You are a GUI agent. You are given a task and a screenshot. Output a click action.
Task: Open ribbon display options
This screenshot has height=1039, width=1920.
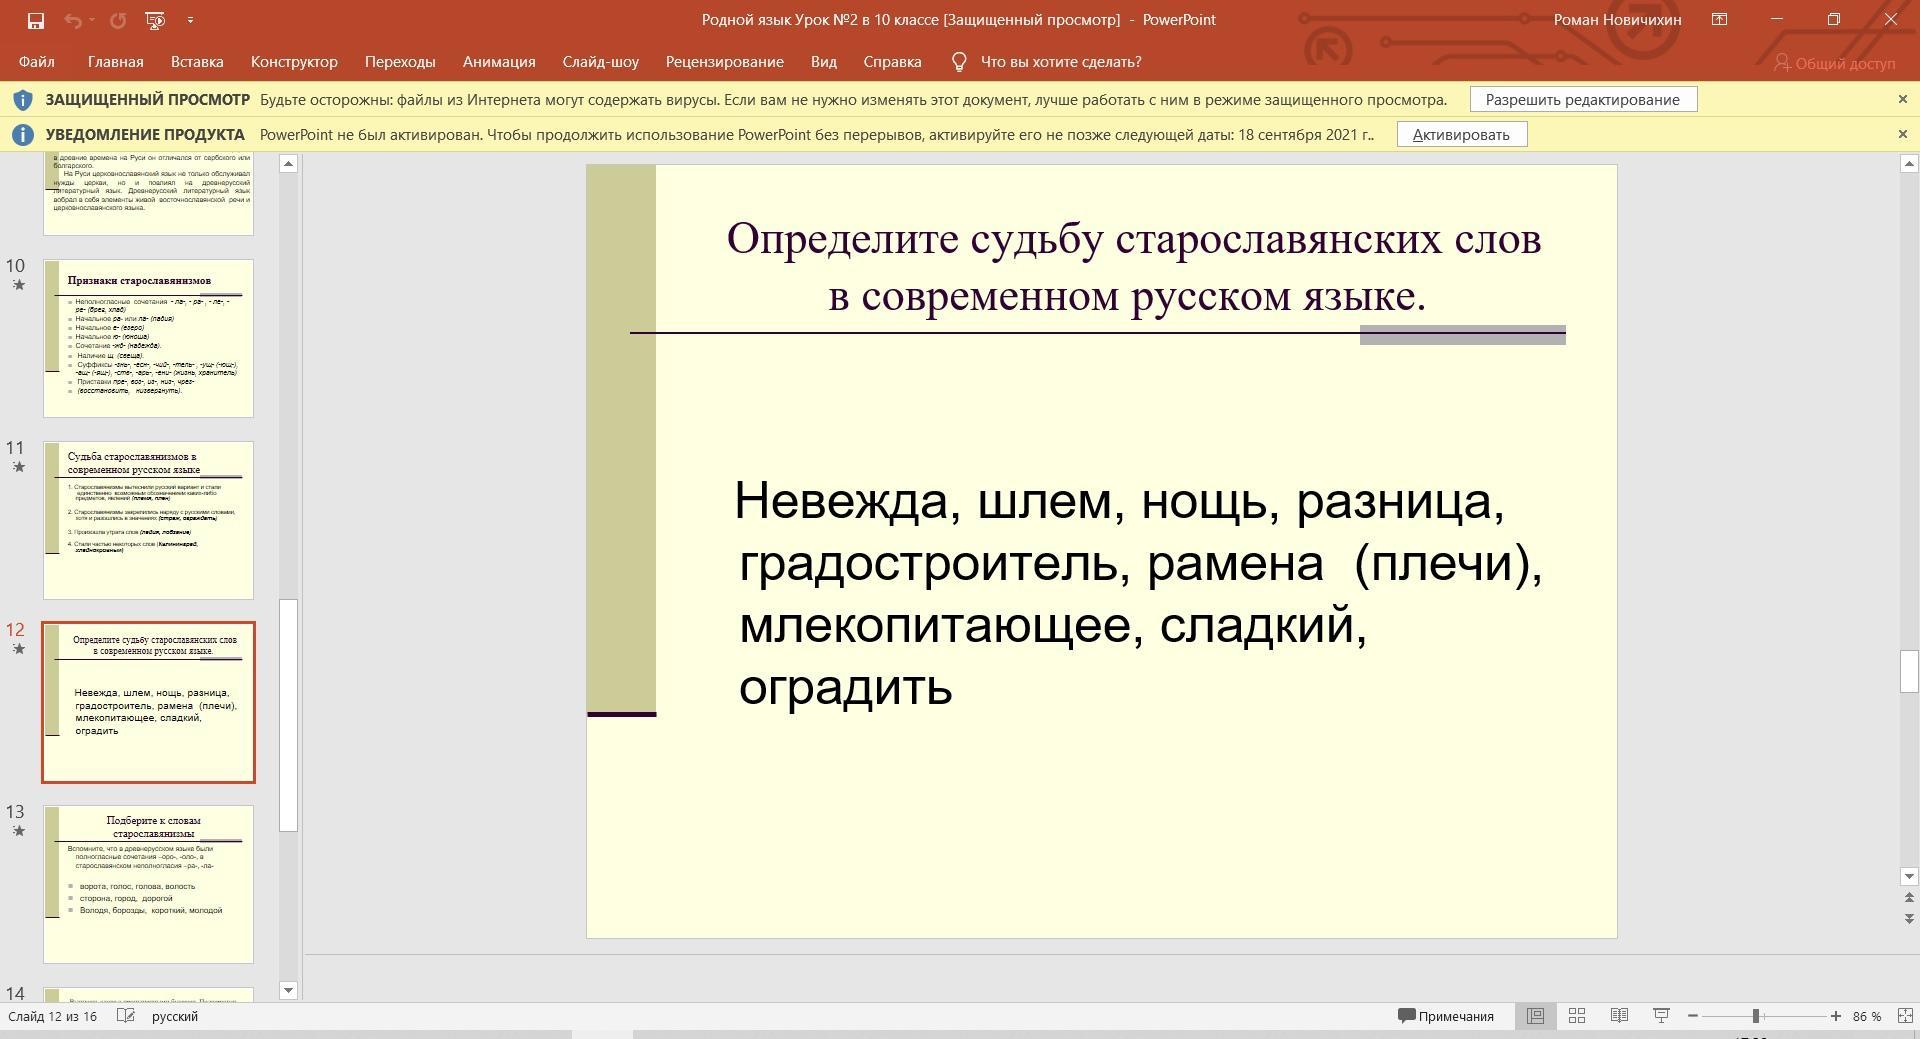[x=1719, y=20]
